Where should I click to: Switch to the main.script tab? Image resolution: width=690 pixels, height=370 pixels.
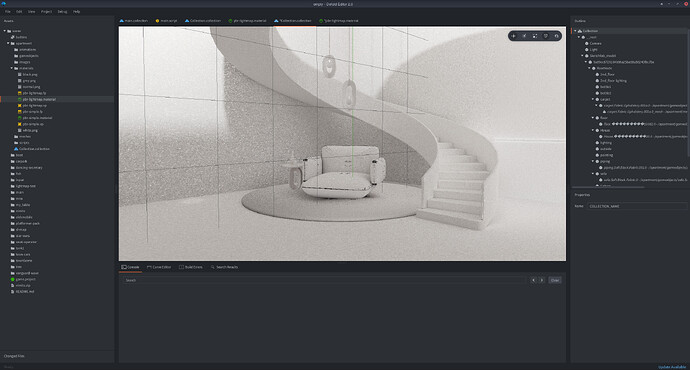pos(166,21)
